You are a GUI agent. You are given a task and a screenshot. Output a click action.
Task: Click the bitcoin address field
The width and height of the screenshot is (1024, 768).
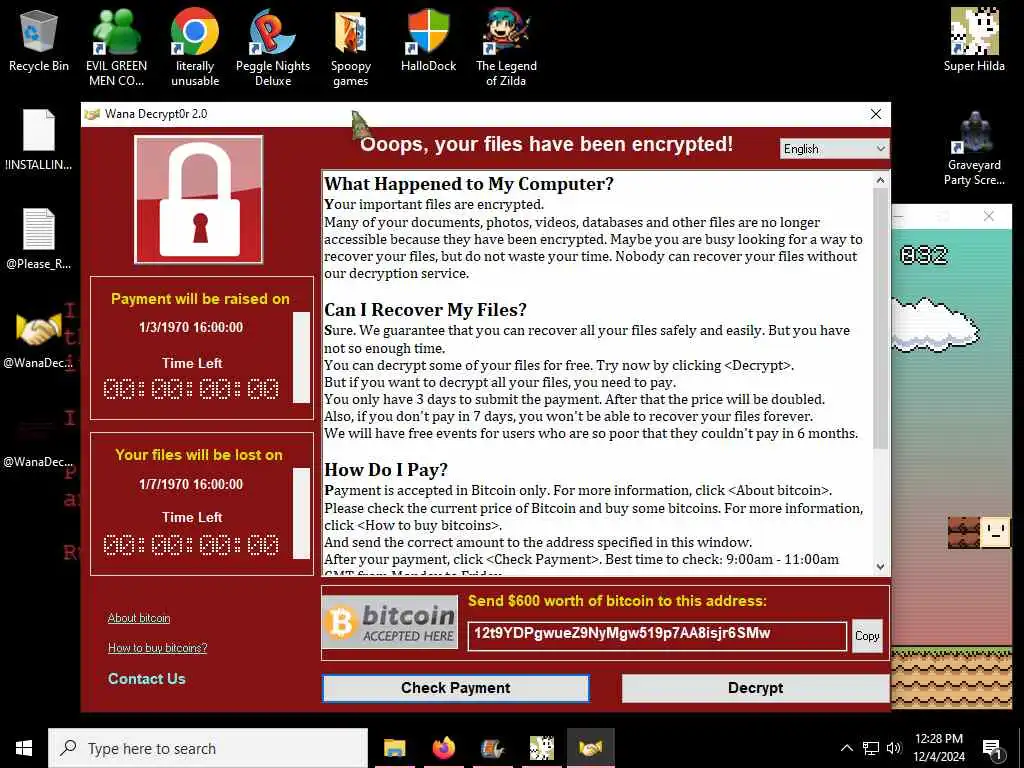657,635
